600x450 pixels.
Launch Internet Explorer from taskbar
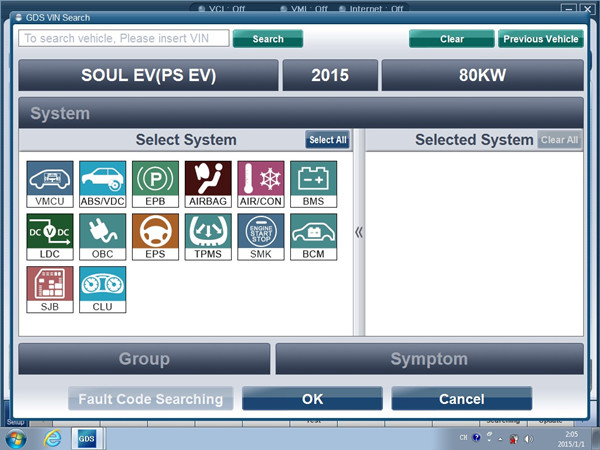52,439
